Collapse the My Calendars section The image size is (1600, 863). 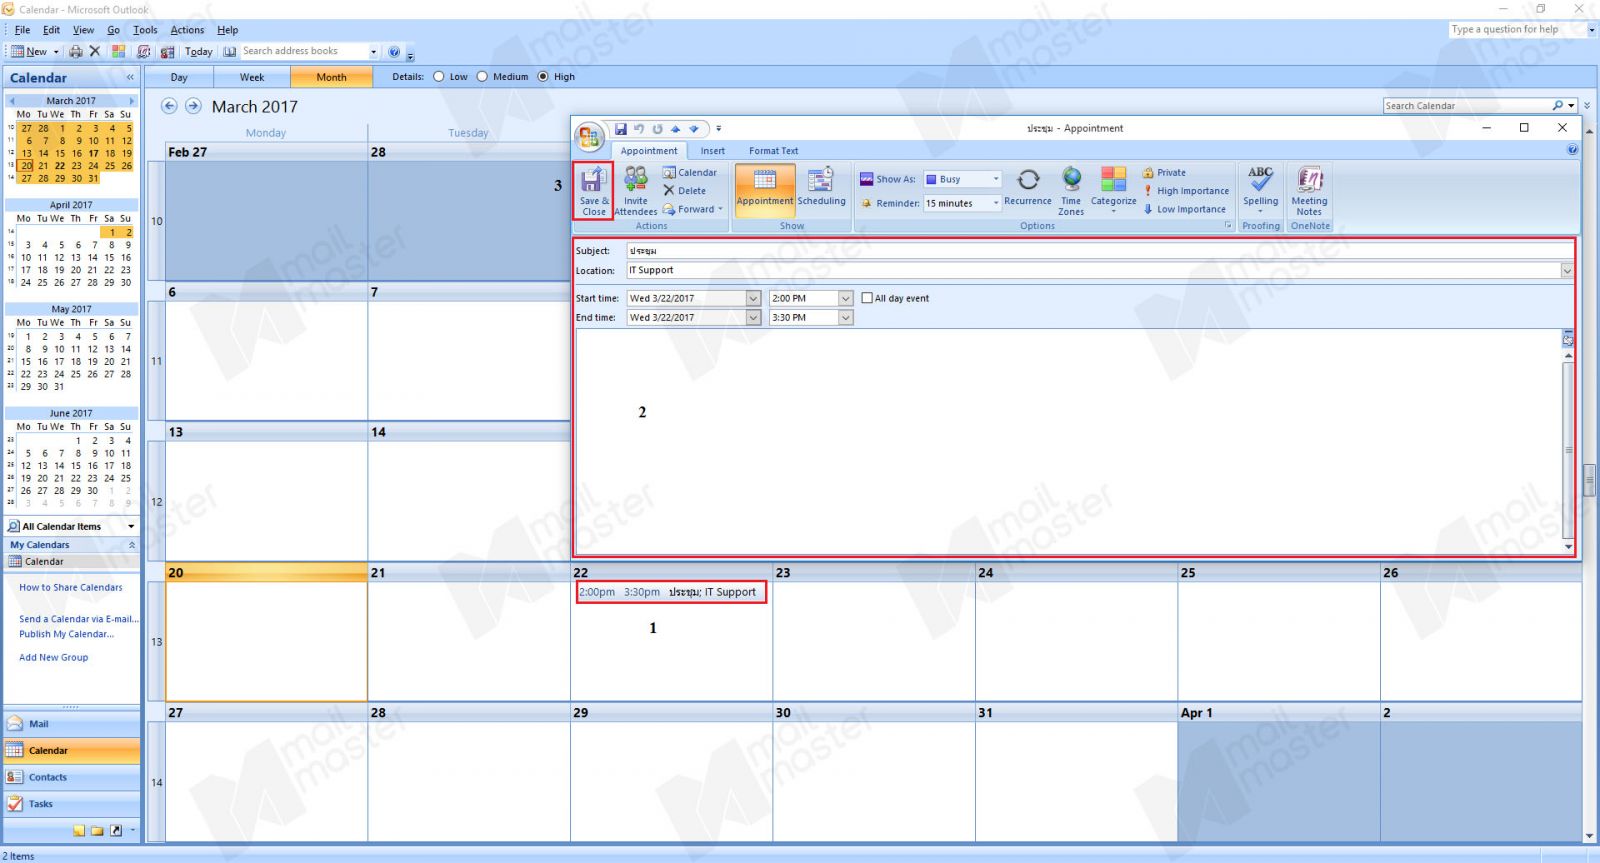point(131,545)
